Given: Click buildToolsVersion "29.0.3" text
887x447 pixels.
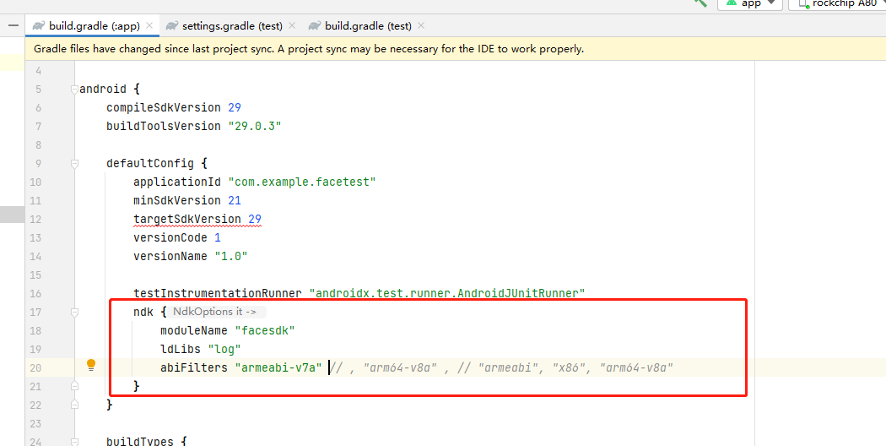Looking at the screenshot, I should 193,126.
